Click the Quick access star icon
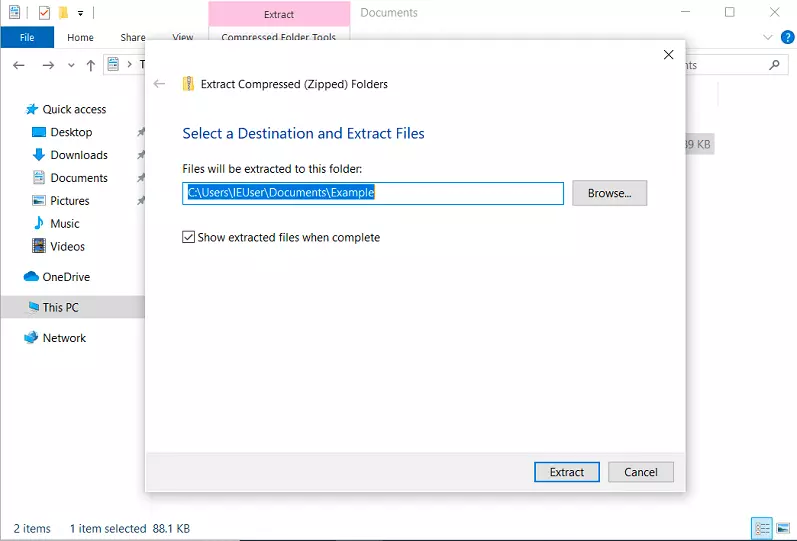This screenshot has width=797, height=541. (x=32, y=109)
